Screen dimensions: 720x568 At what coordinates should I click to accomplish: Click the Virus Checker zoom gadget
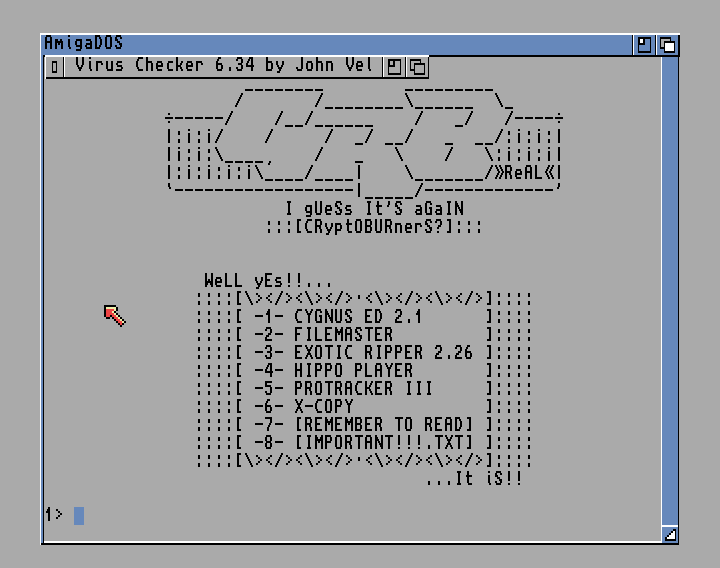coord(394,67)
